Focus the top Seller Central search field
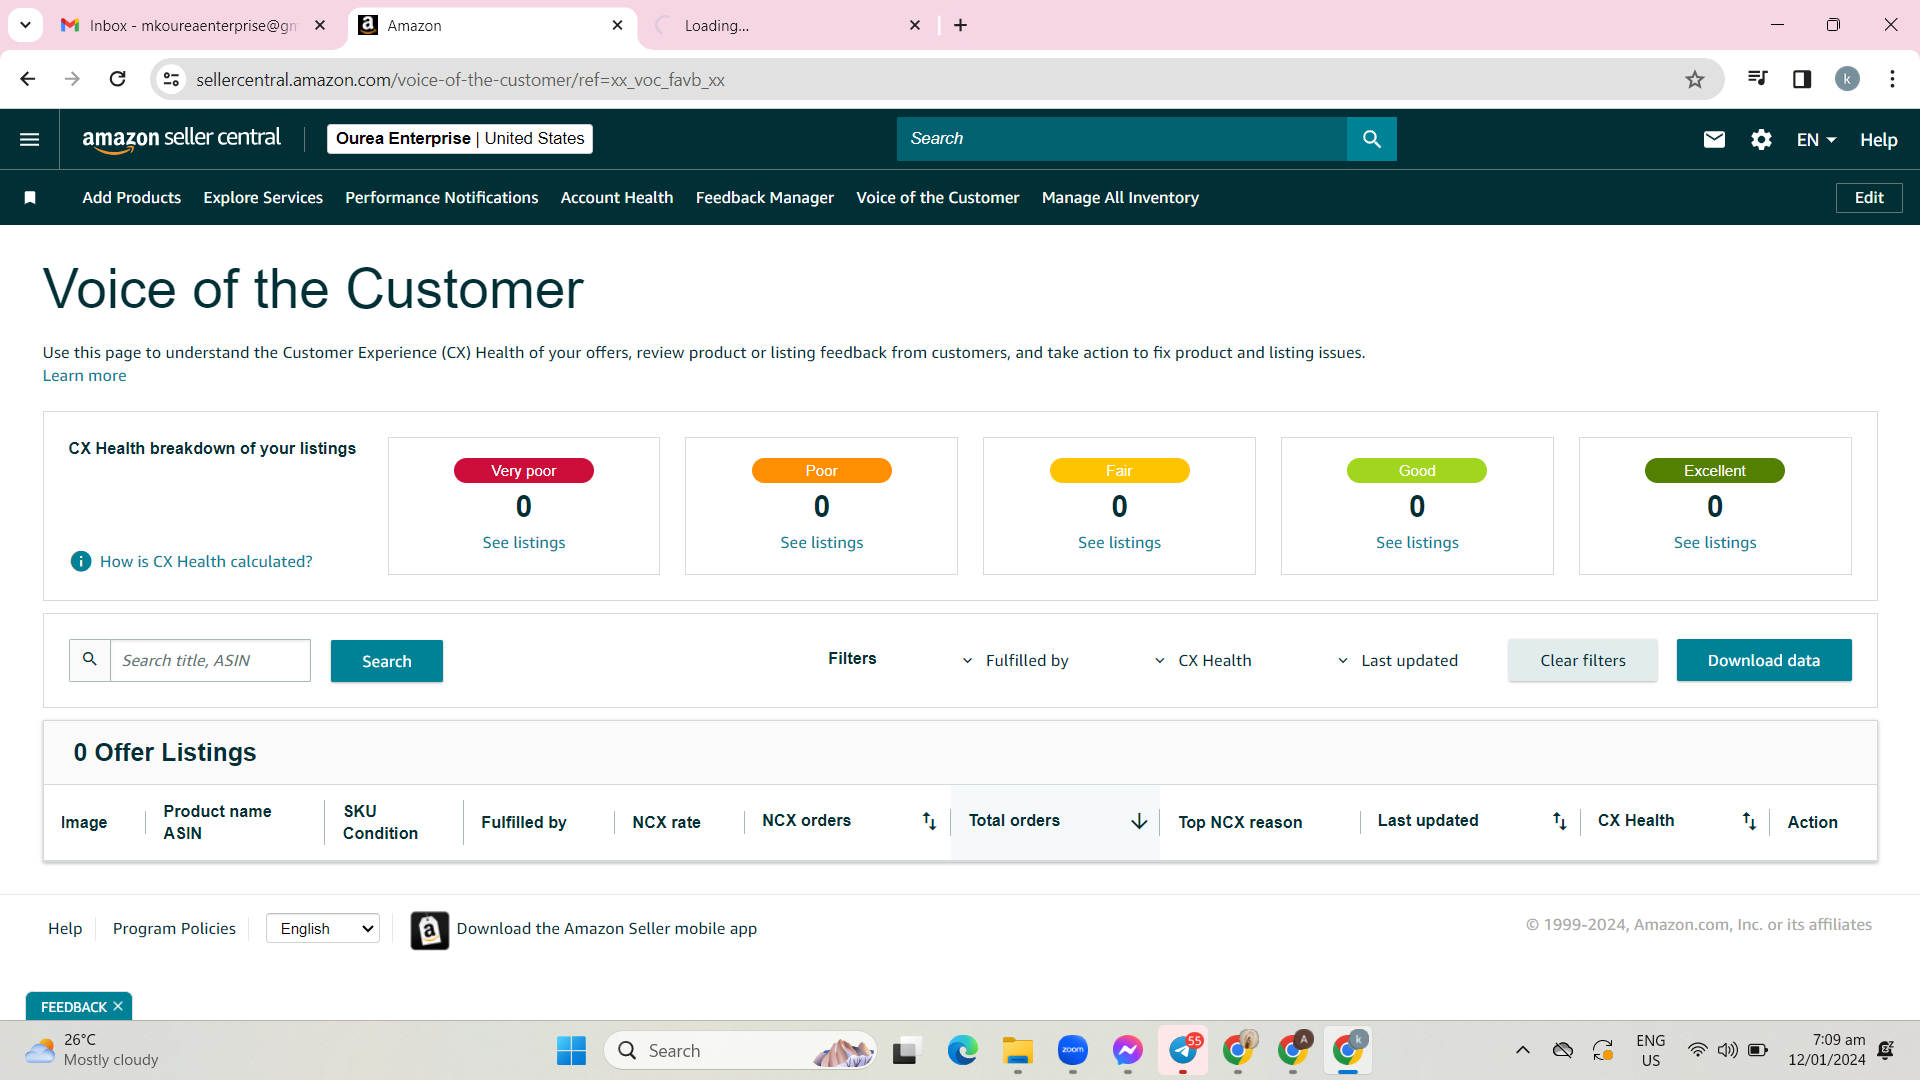 1121,139
